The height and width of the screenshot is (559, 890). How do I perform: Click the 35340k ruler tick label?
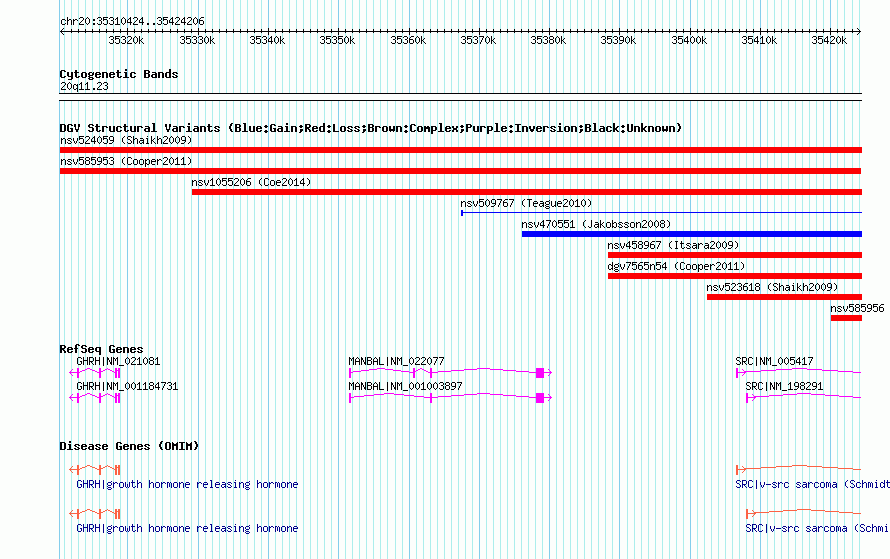click(x=267, y=40)
